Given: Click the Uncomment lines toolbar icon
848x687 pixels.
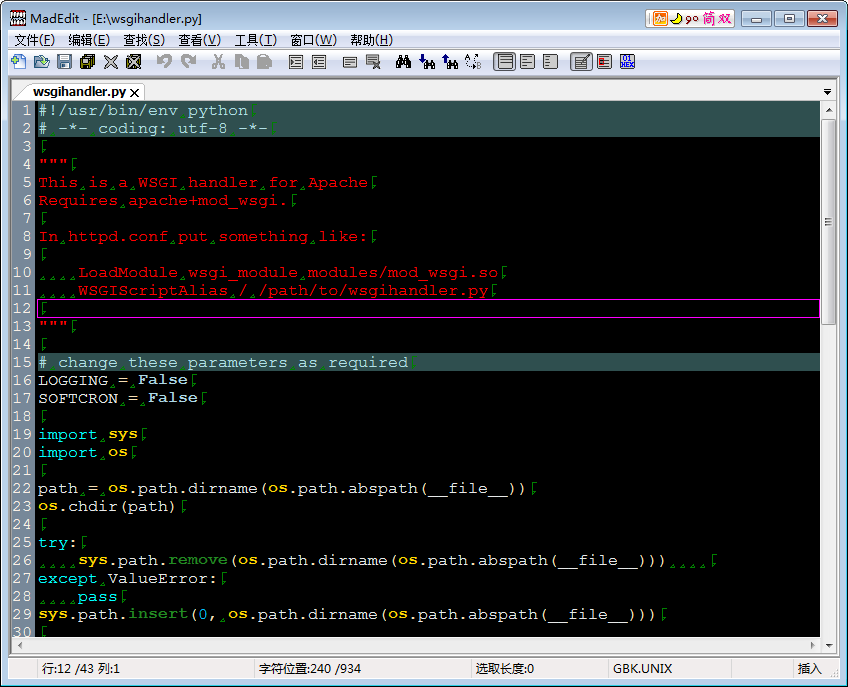Looking at the screenshot, I should coord(373,62).
